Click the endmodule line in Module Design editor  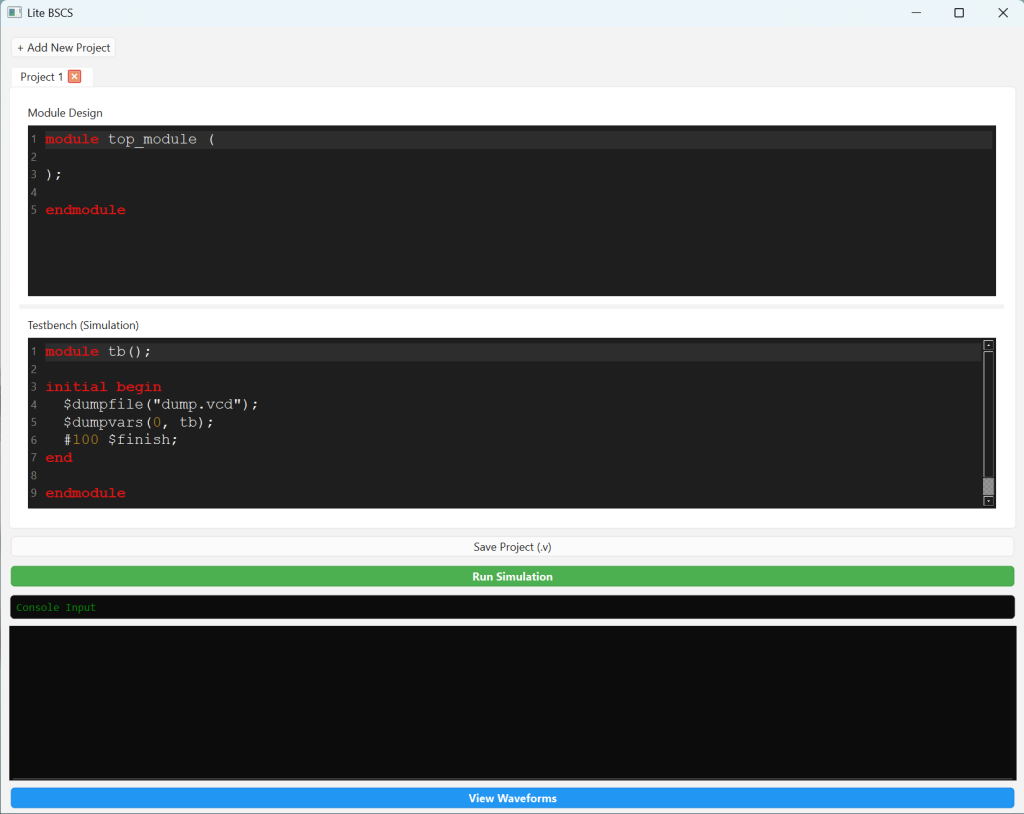tap(86, 210)
